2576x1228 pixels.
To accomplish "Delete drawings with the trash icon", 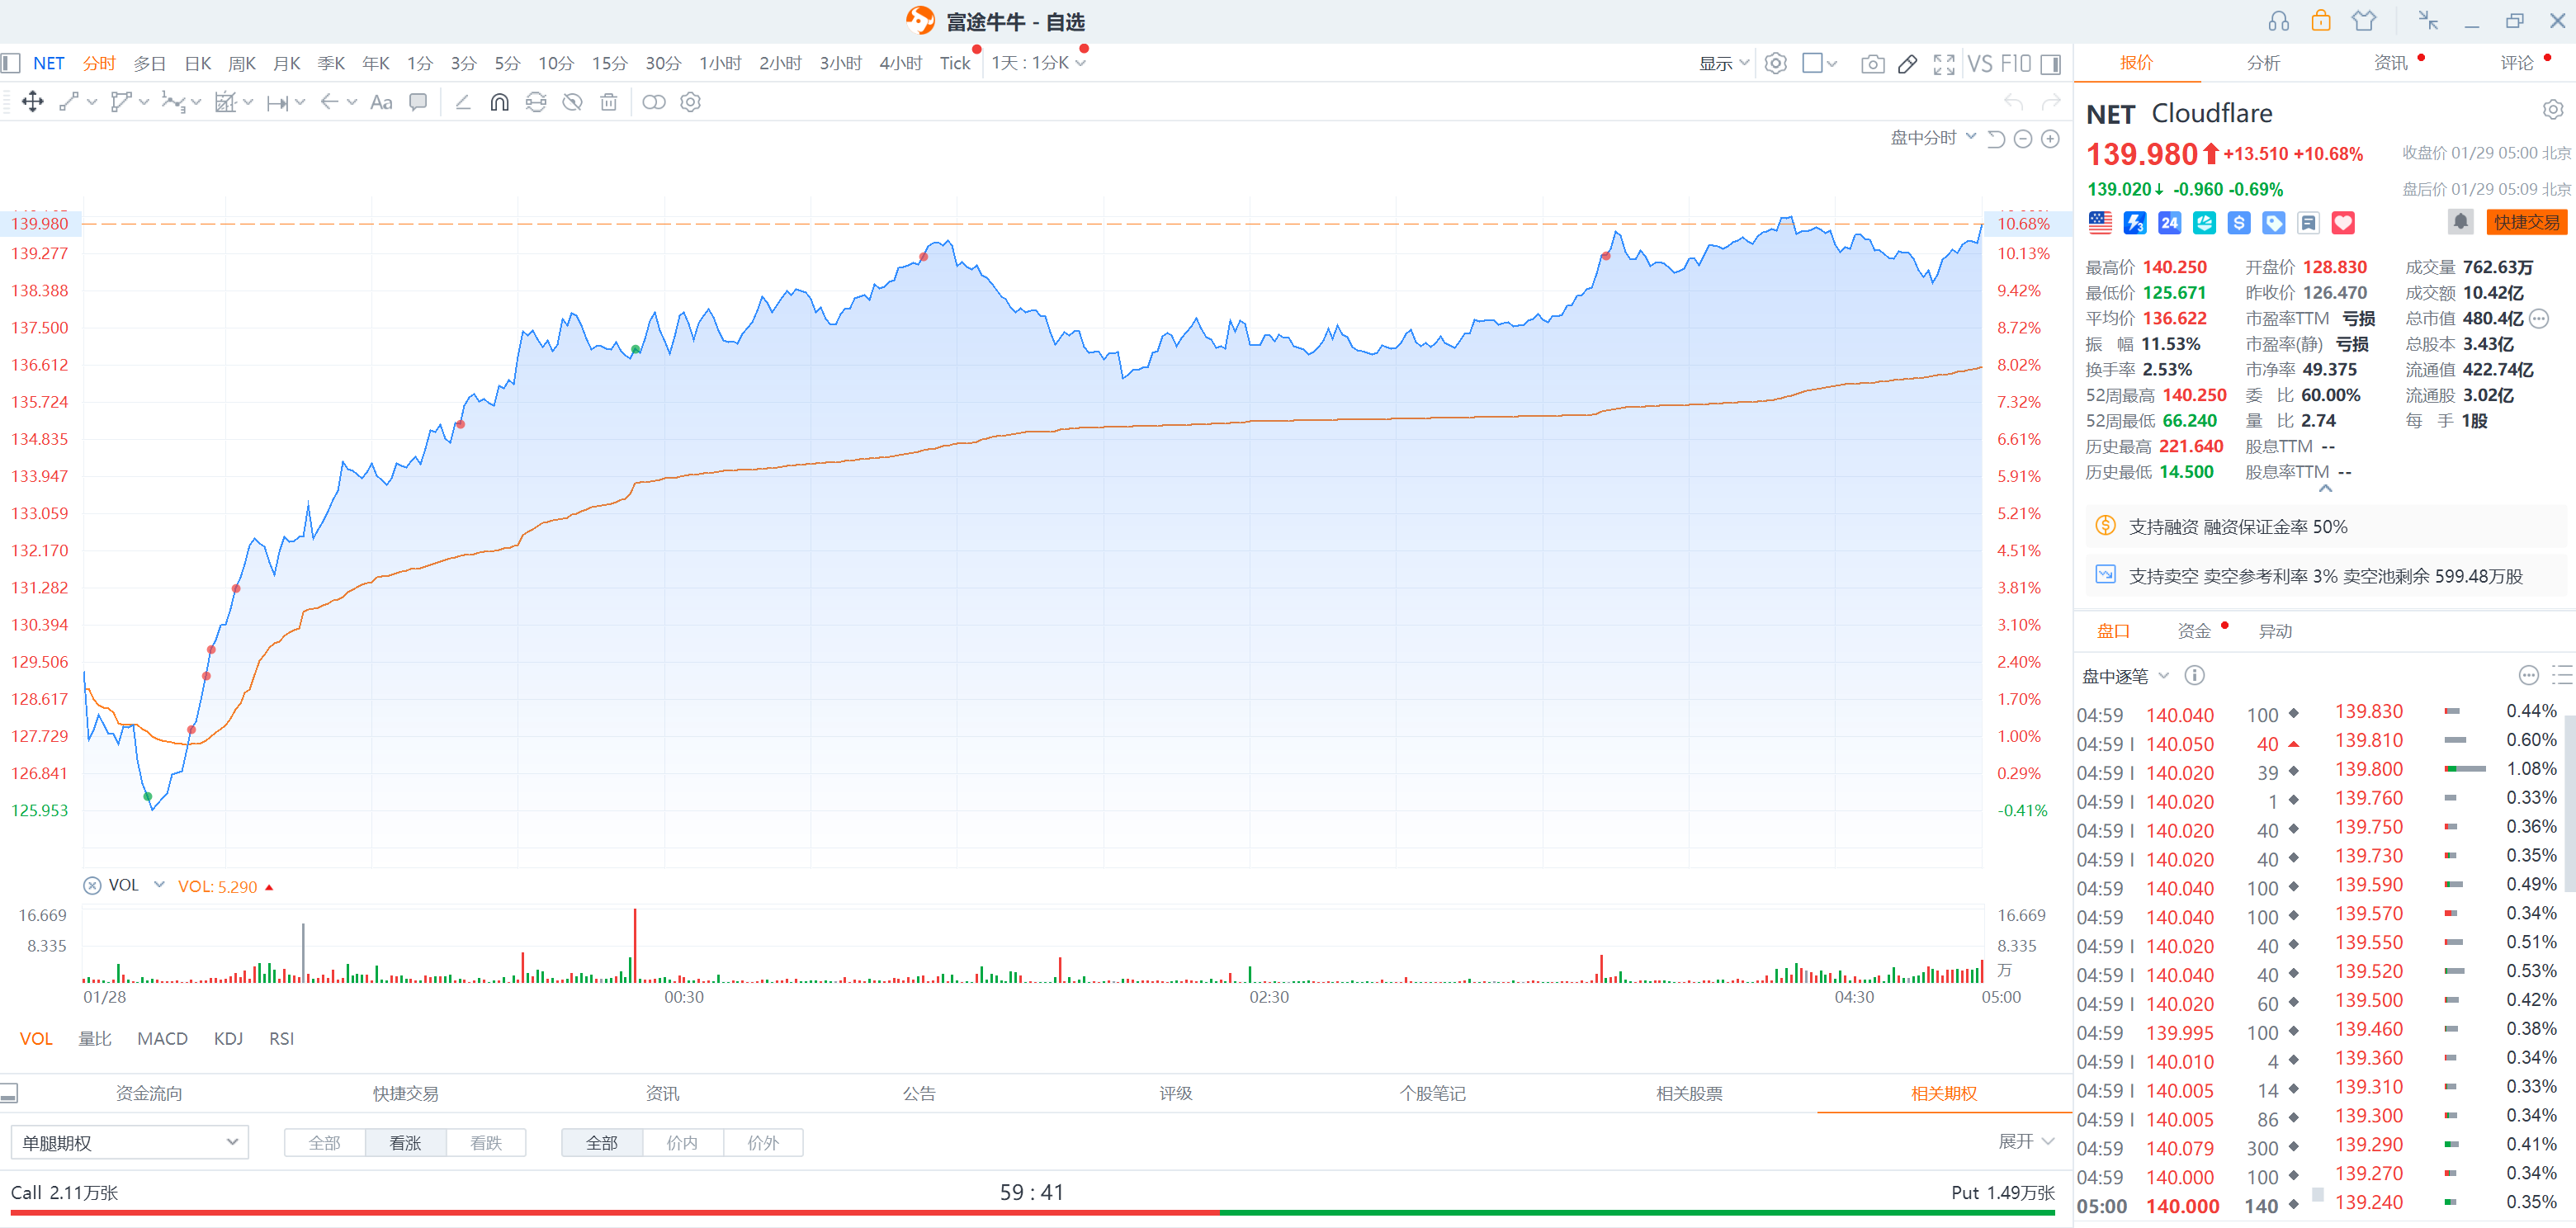I will click(x=608, y=102).
